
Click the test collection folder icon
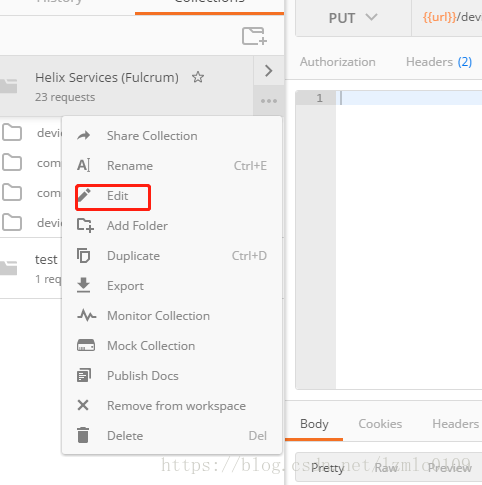point(8,268)
